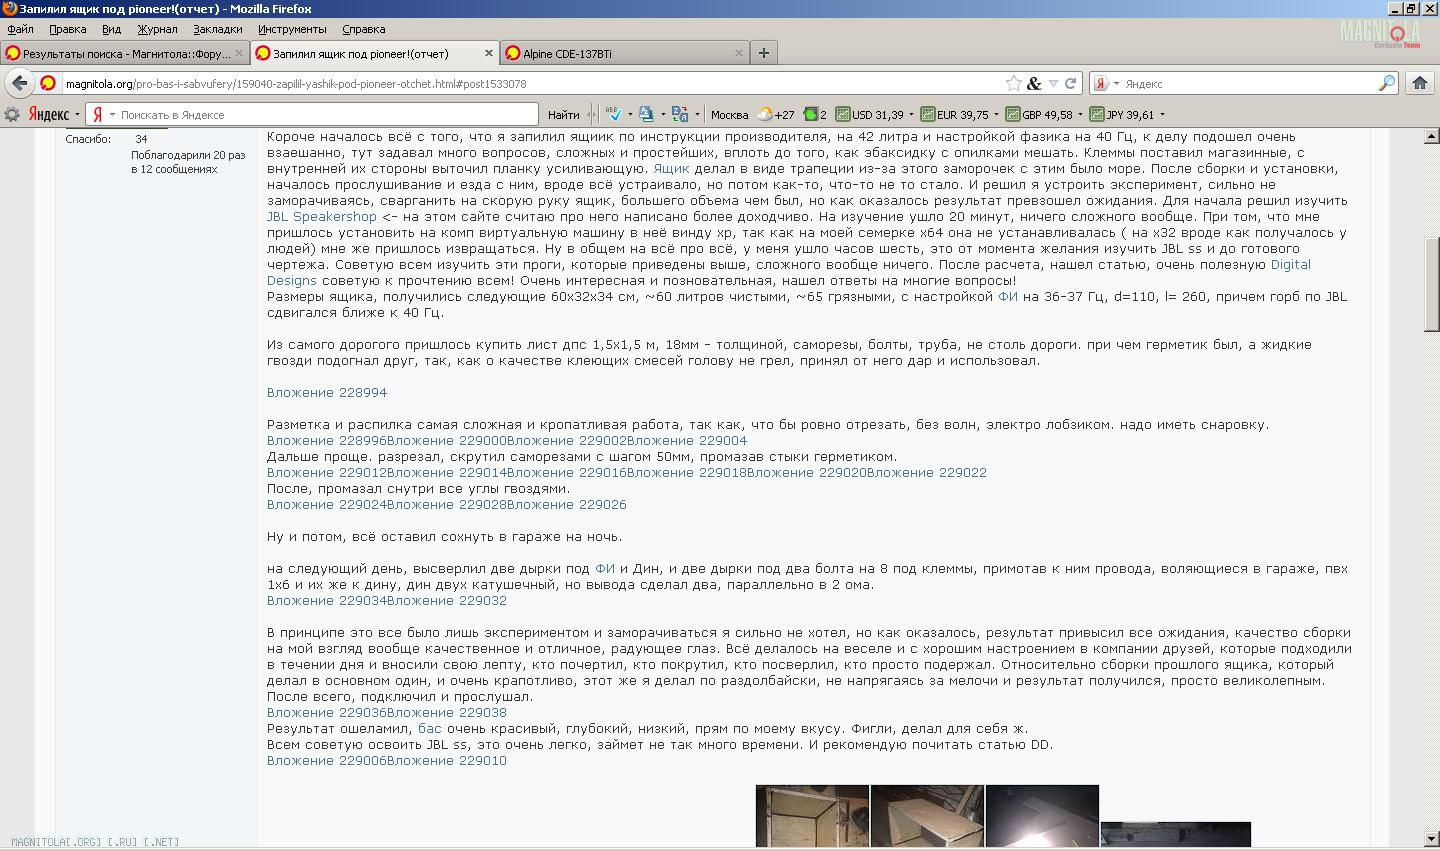
Task: Click the EUR 39,75 rate chart icon
Action: [928, 114]
